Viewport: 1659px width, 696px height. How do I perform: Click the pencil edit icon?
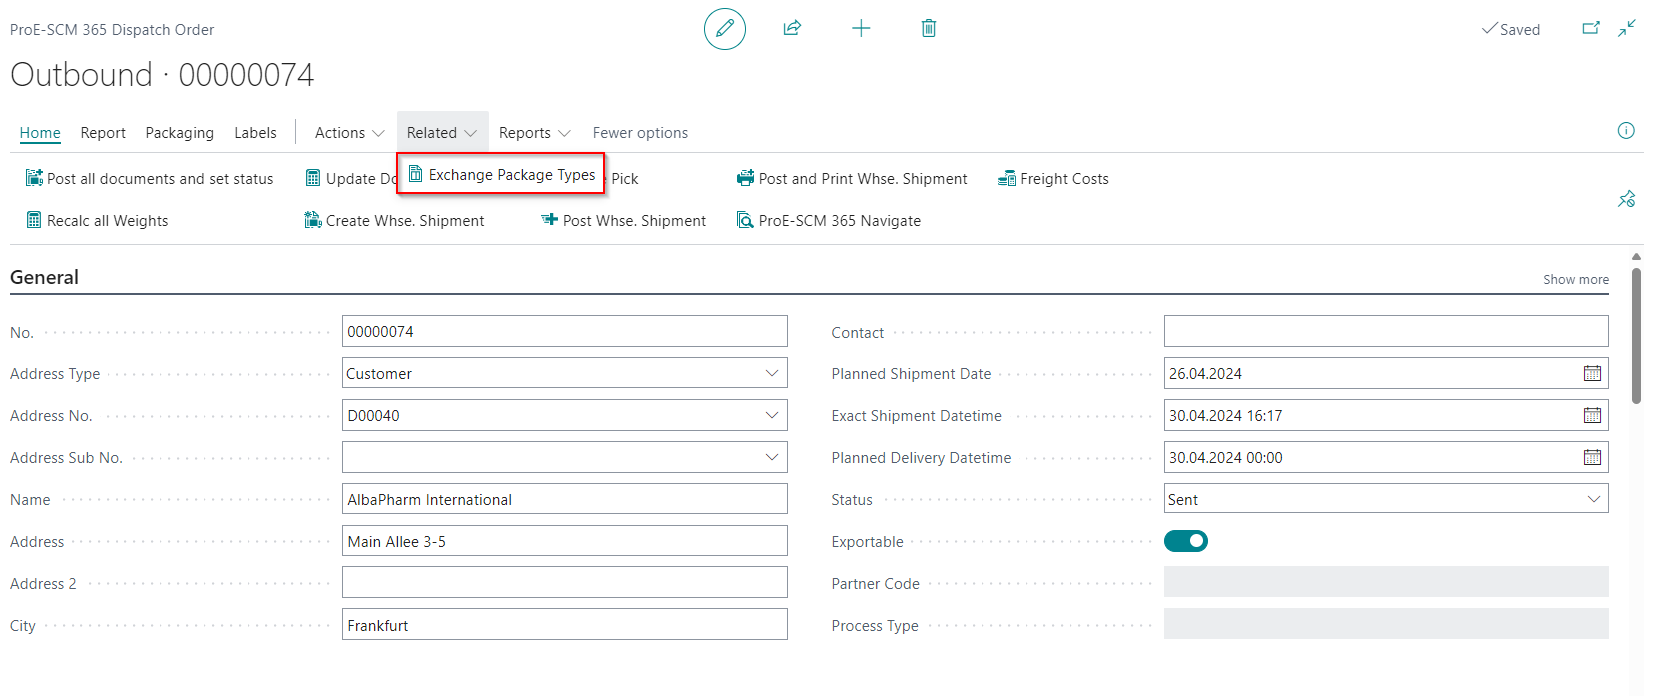(725, 28)
